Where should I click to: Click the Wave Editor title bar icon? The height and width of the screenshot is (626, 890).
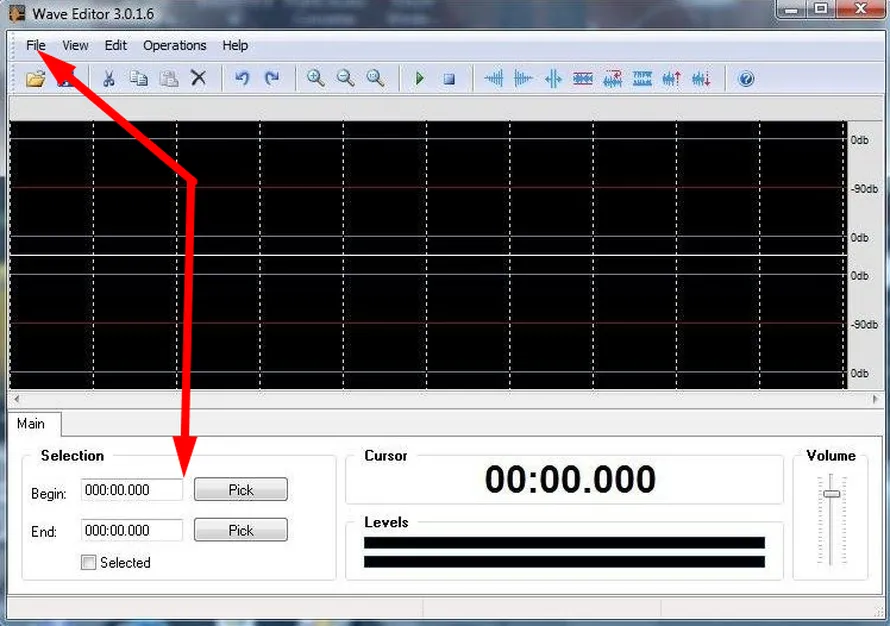17,12
